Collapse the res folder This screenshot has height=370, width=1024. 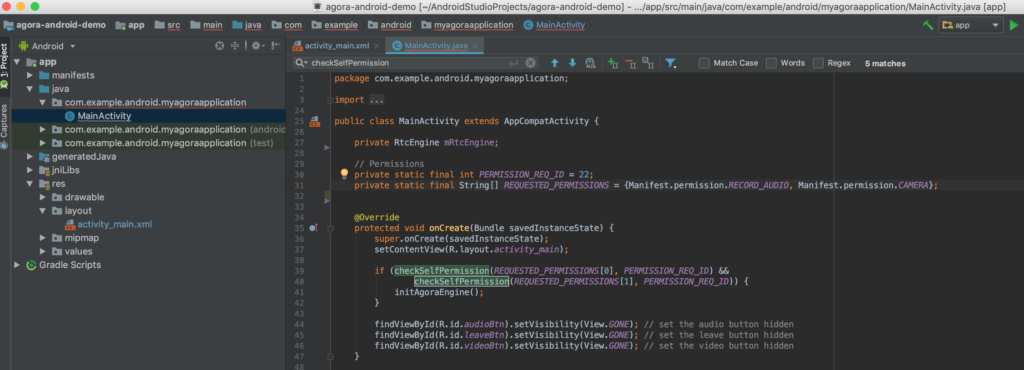tap(29, 184)
